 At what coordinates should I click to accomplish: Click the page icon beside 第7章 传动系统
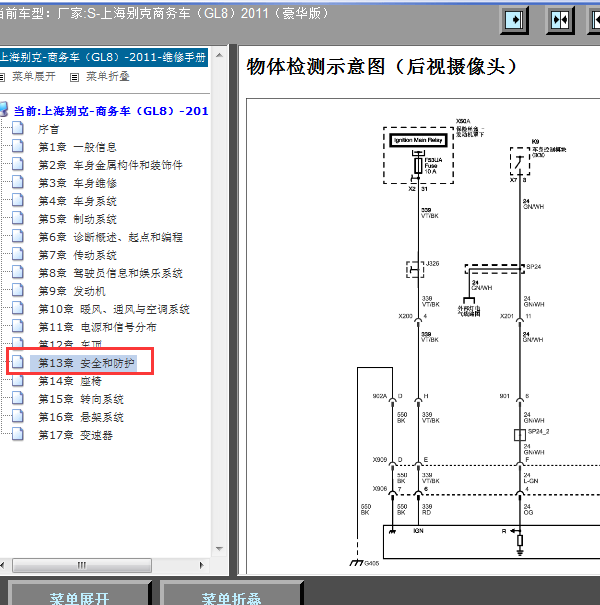click(18, 254)
